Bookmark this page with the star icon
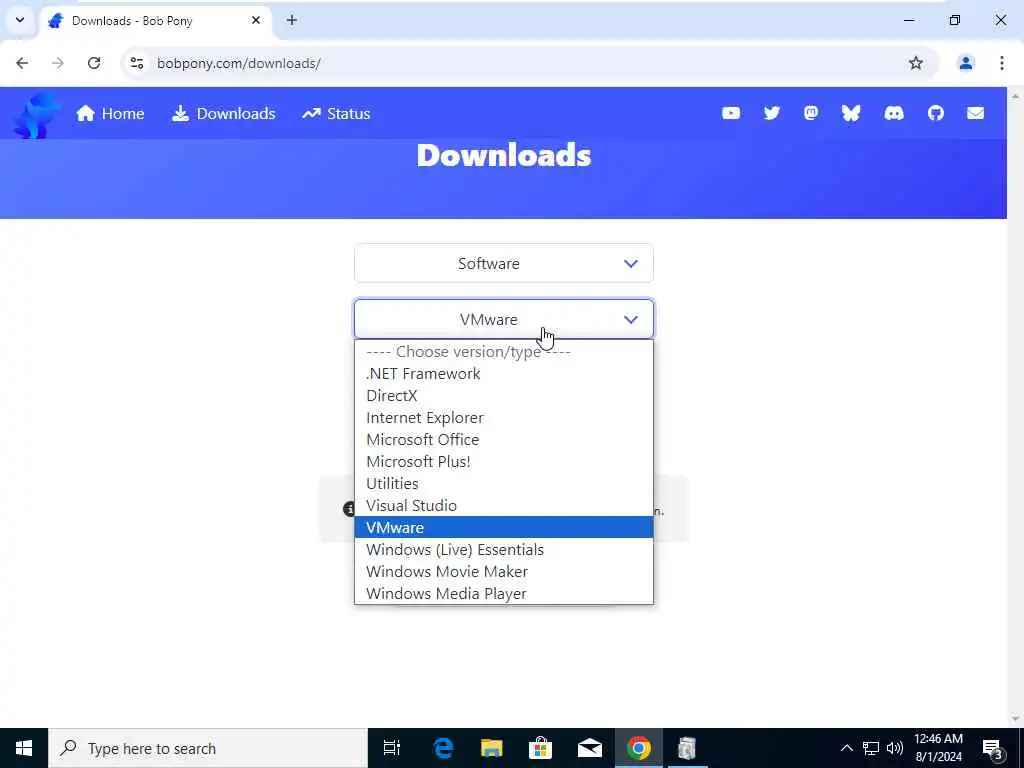This screenshot has width=1024, height=768. 916,63
